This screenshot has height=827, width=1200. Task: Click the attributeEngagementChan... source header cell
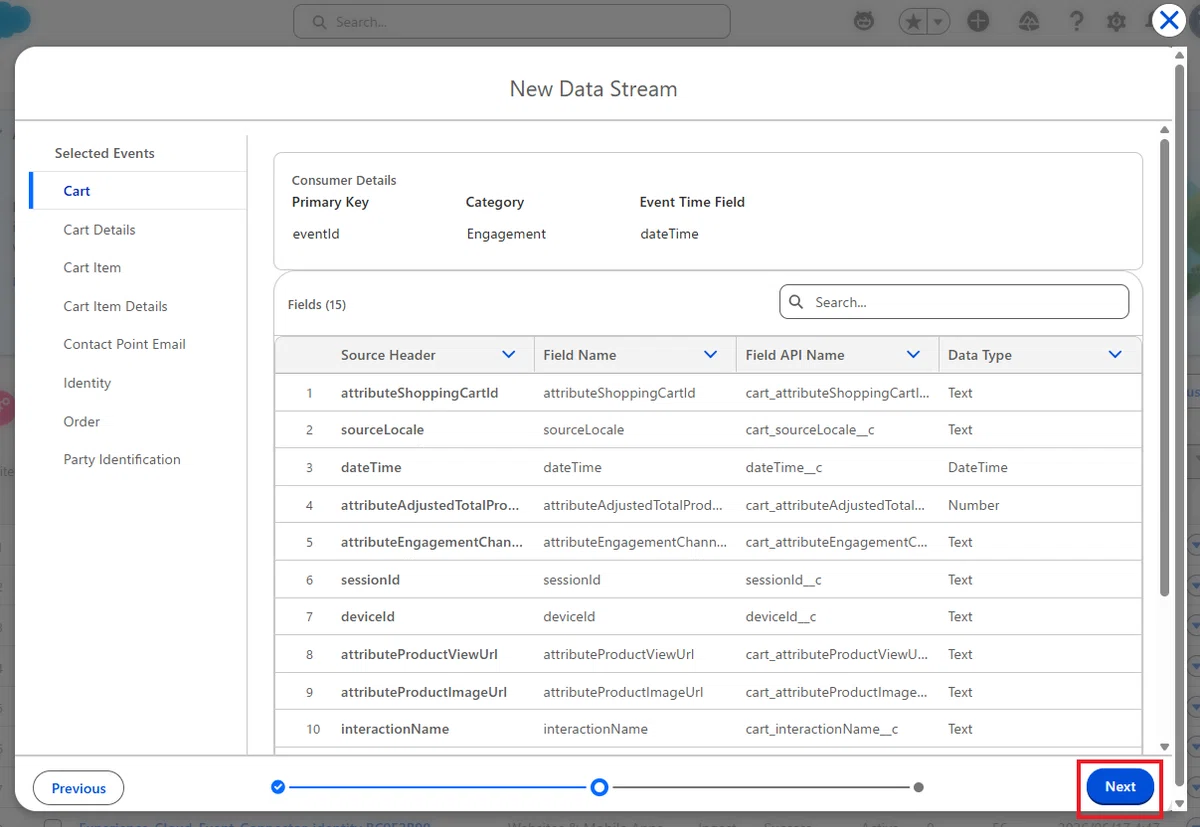[x=432, y=542]
